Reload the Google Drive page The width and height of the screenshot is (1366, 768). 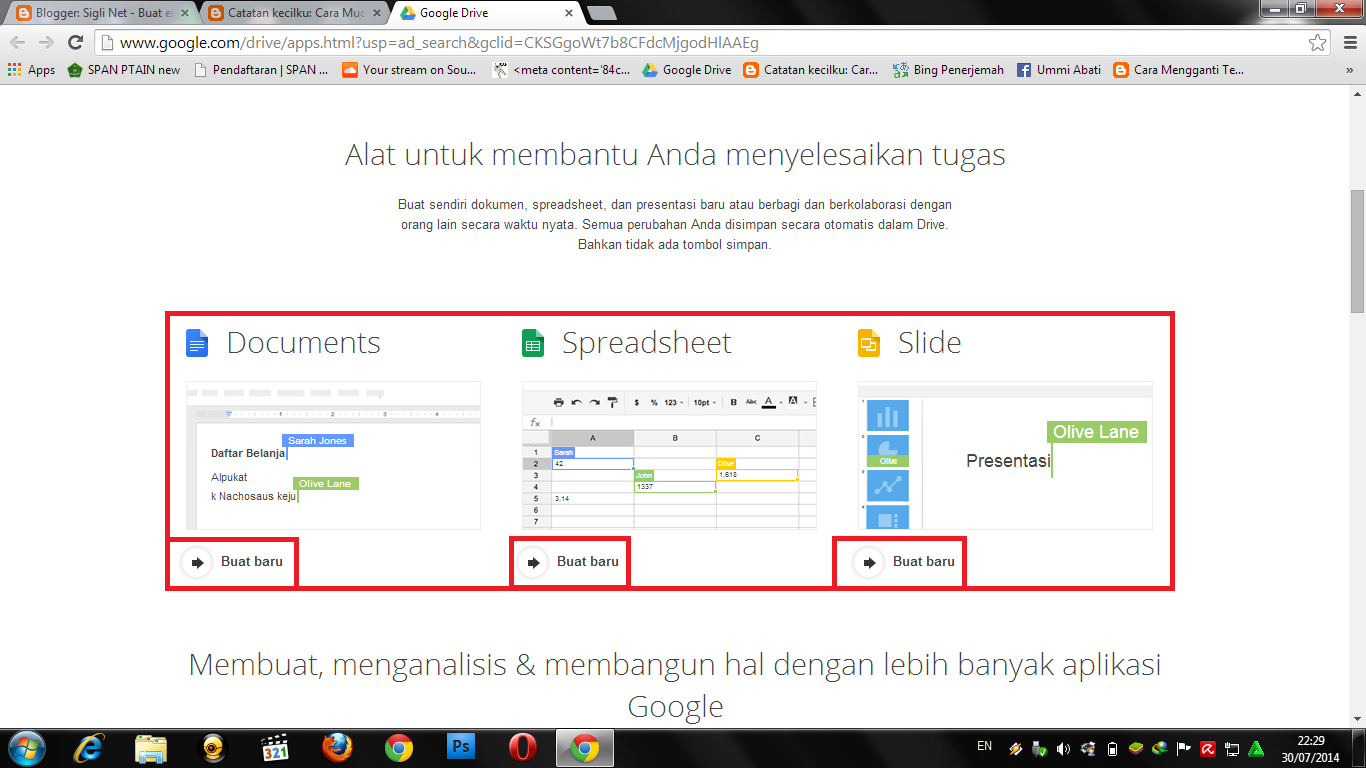click(75, 42)
